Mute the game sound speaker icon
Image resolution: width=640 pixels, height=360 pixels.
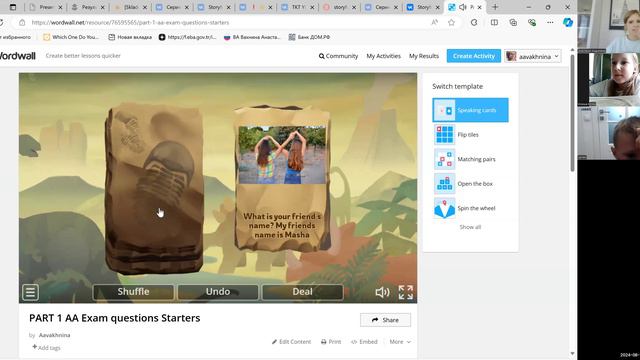pos(382,292)
